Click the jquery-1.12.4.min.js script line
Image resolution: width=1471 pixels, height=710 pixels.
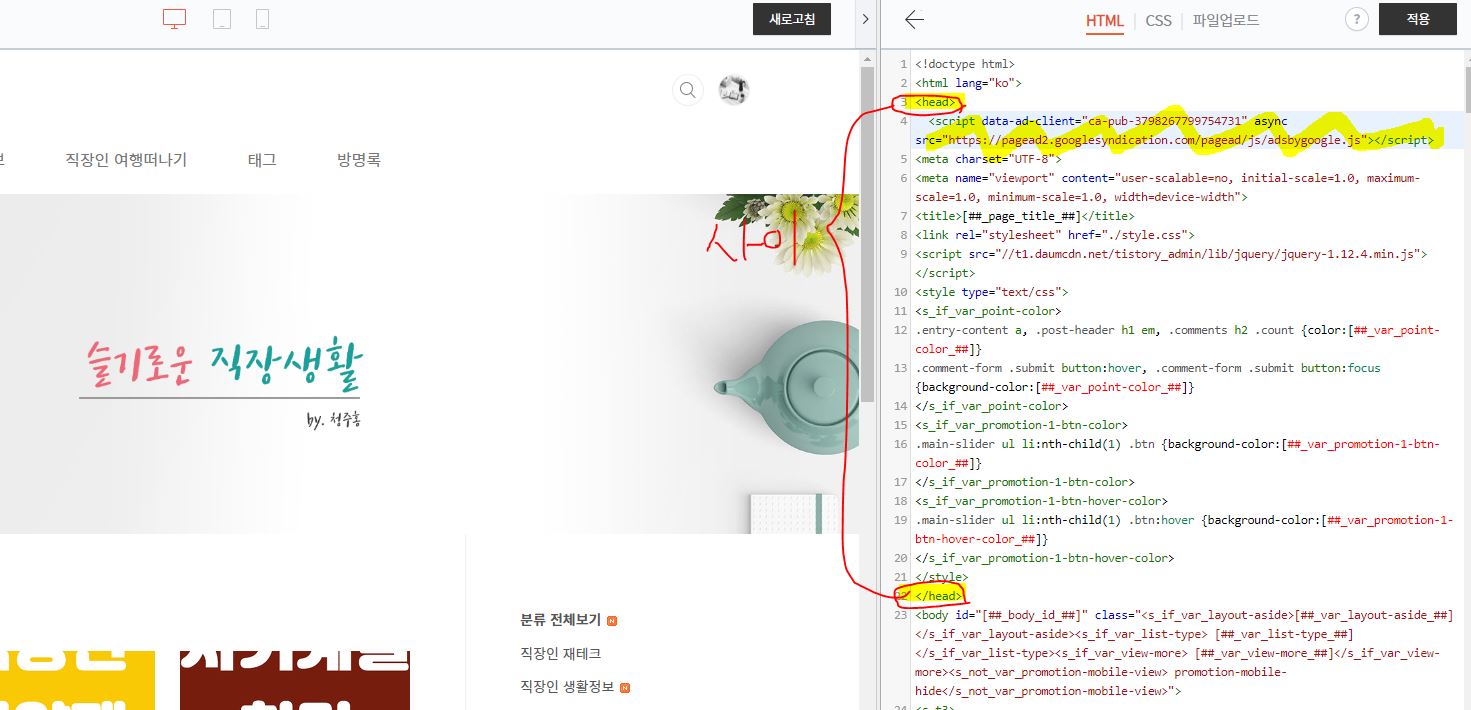[x=1171, y=263]
